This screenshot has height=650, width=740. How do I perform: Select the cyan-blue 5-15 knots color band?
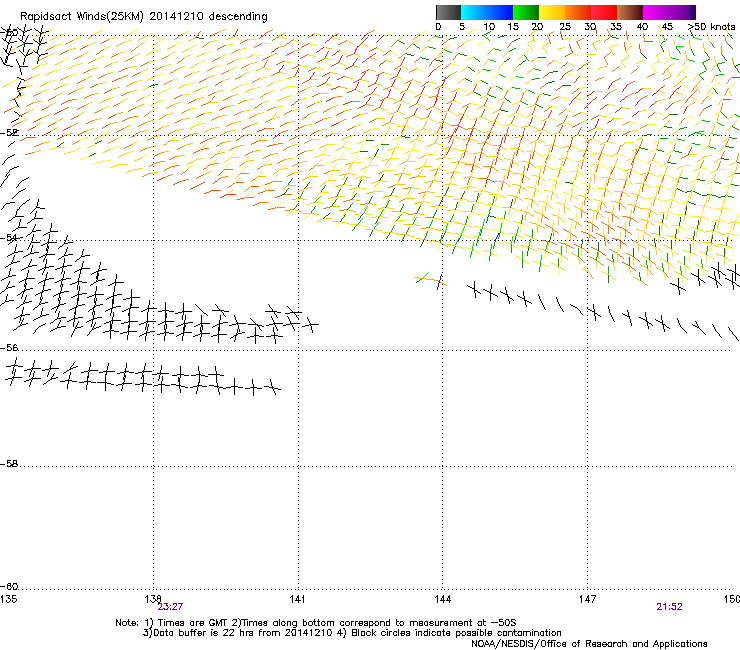pos(487,12)
